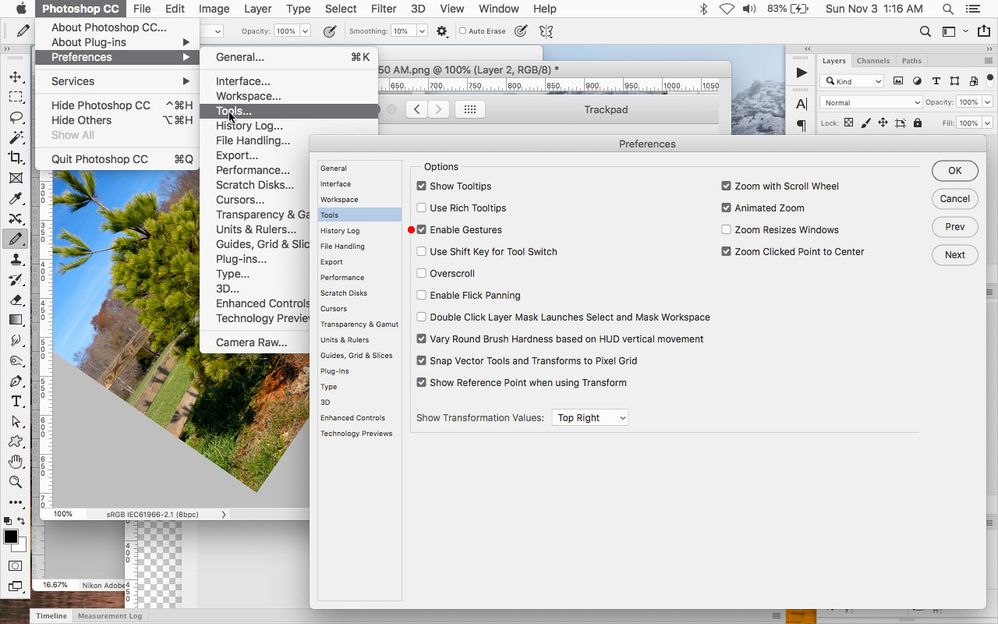Toggle Quick Mask mode icon

(x=15, y=565)
